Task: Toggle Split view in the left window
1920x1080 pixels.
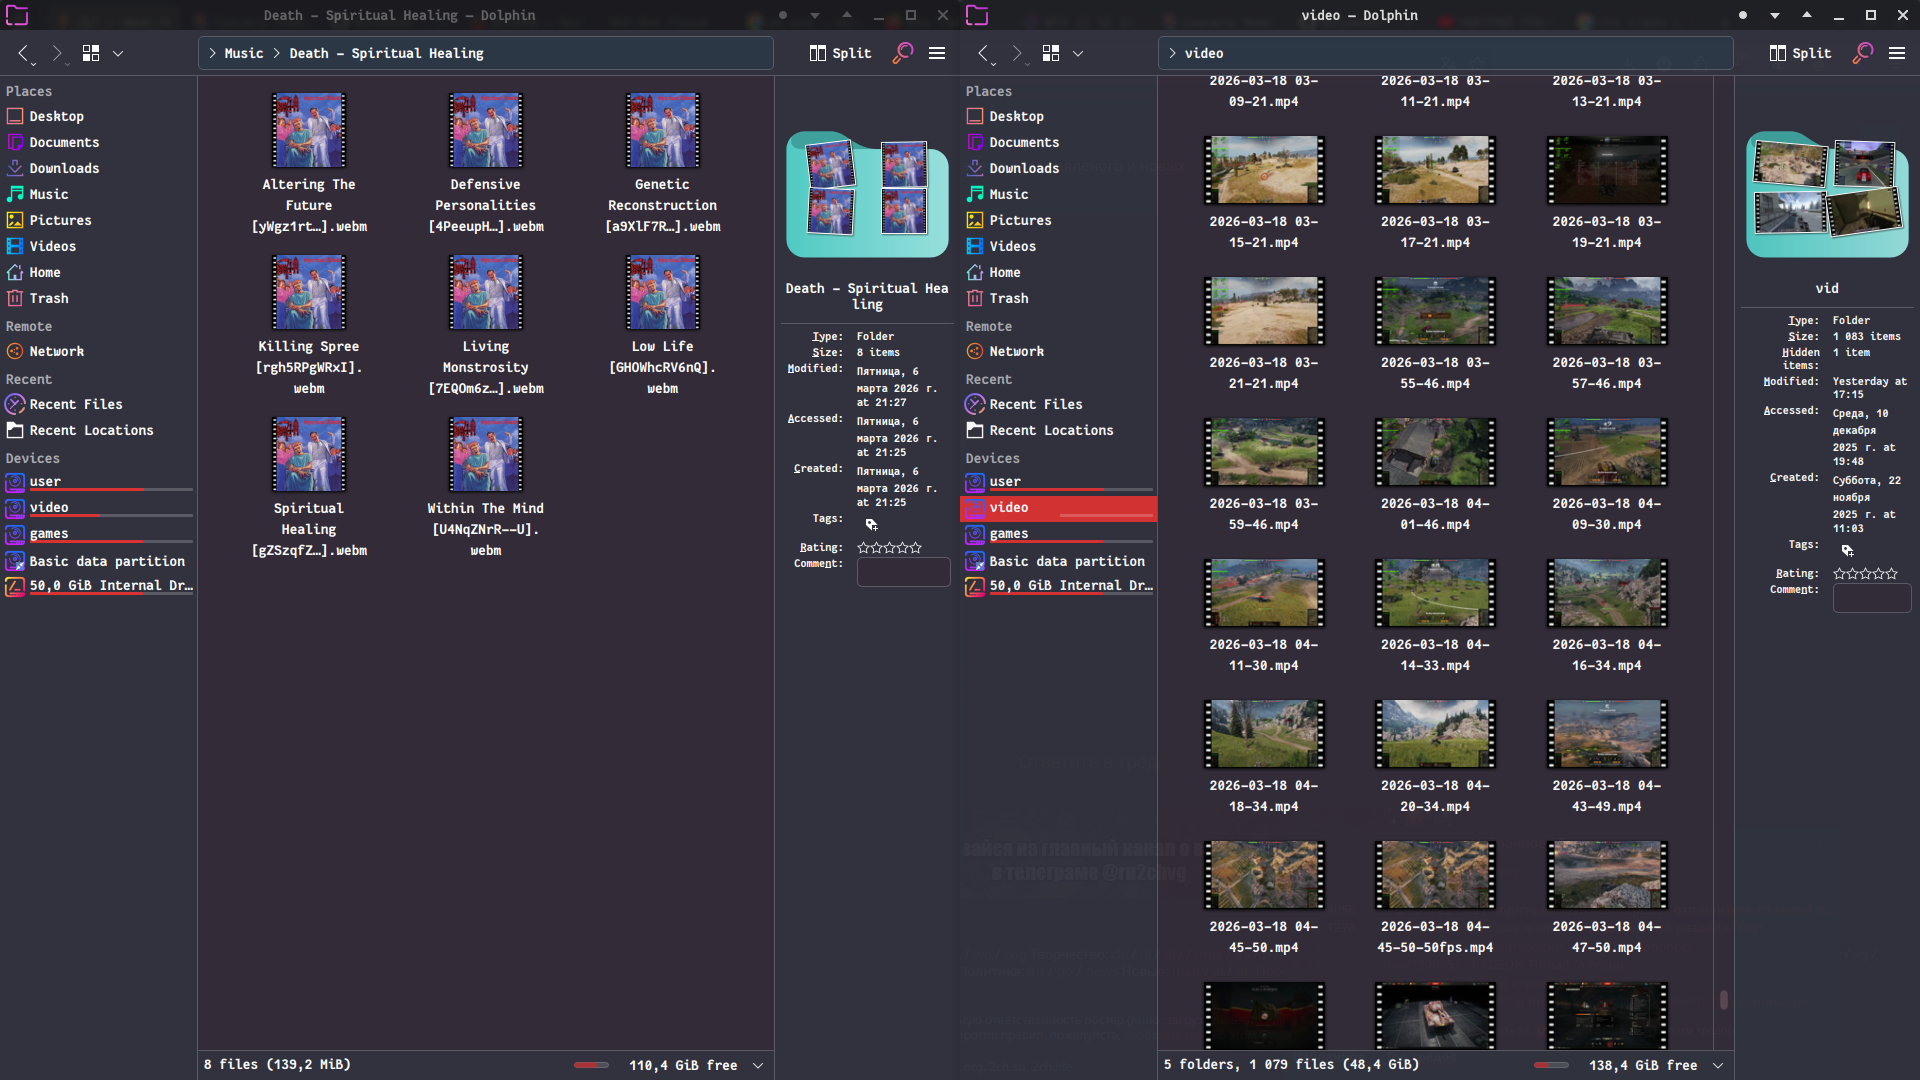Action: tap(840, 53)
